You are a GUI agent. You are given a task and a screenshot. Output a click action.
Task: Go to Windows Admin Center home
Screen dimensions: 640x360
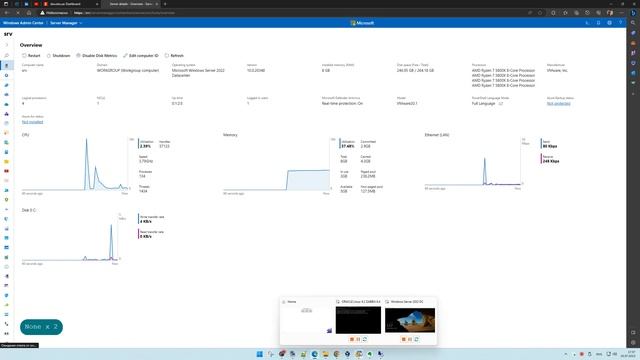click(x=23, y=23)
